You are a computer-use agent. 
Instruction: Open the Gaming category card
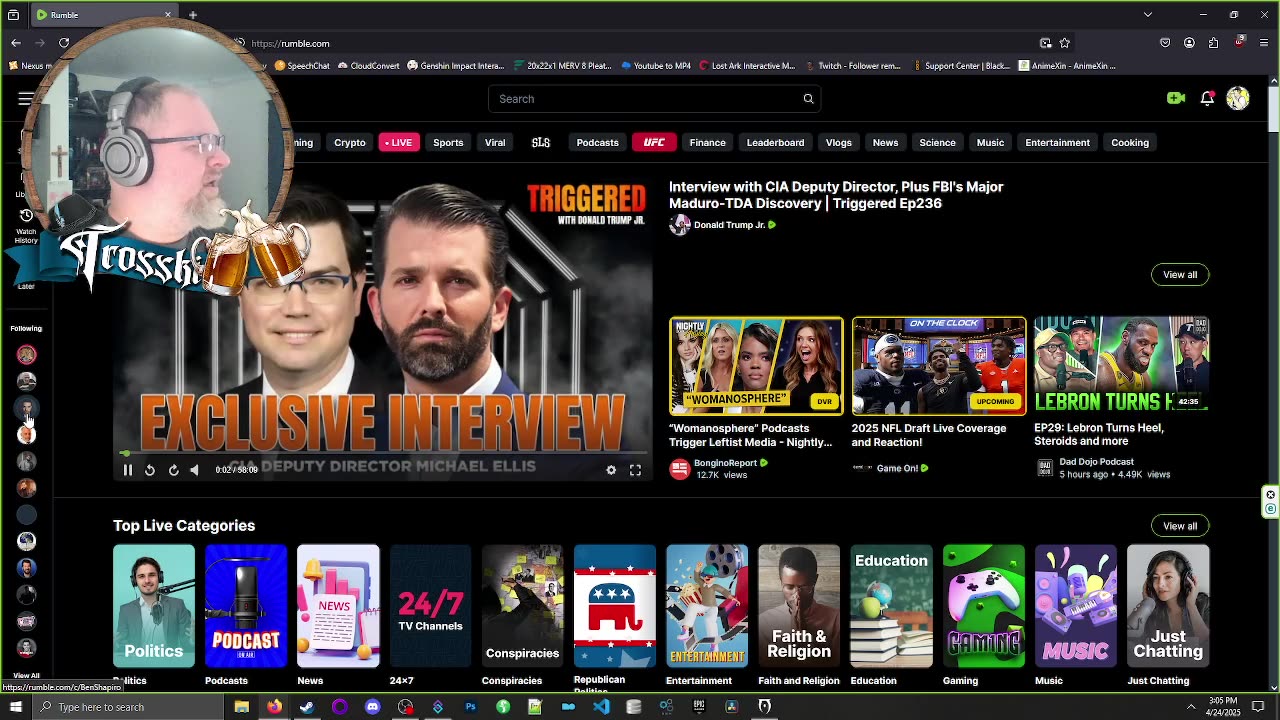pos(983,606)
